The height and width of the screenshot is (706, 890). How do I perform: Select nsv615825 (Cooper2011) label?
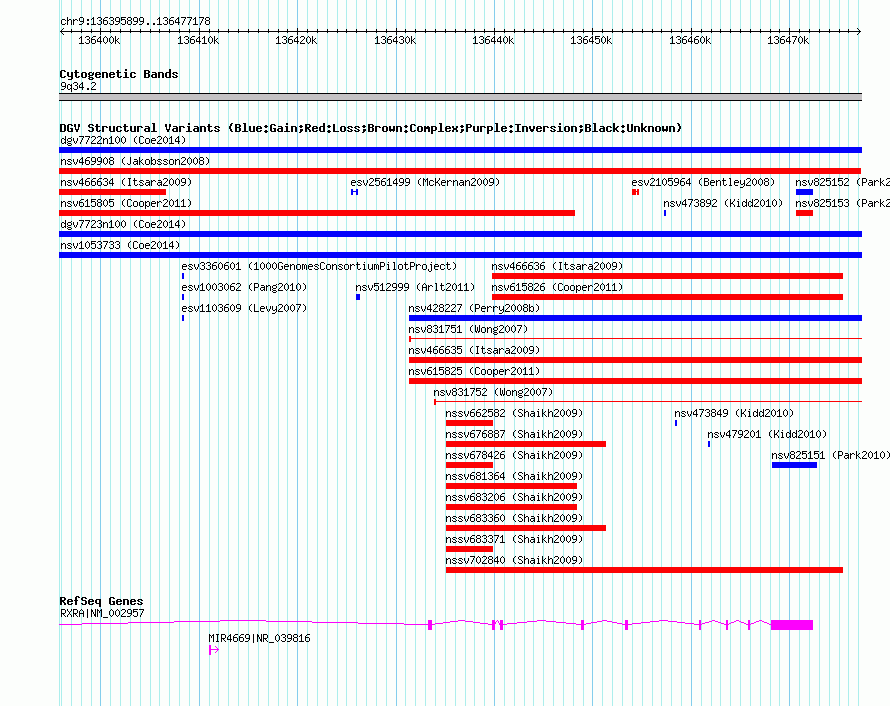pos(475,371)
